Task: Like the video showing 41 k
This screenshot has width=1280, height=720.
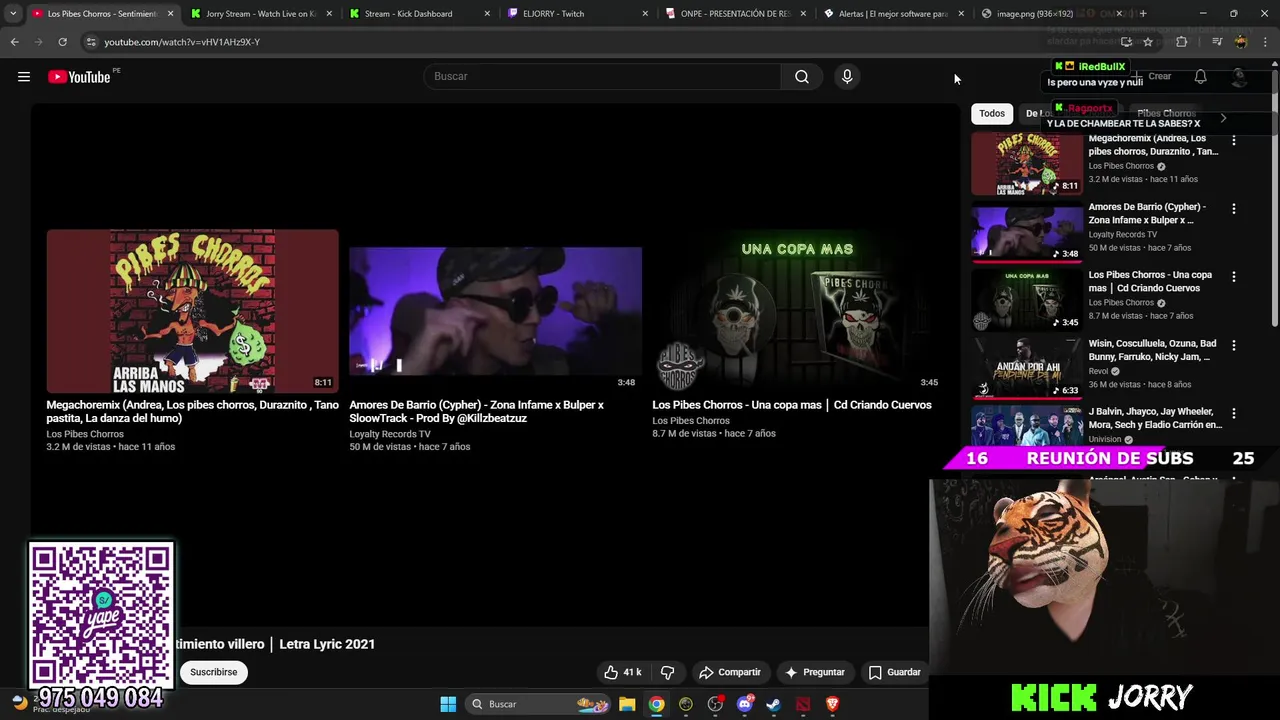Action: pyautogui.click(x=622, y=672)
